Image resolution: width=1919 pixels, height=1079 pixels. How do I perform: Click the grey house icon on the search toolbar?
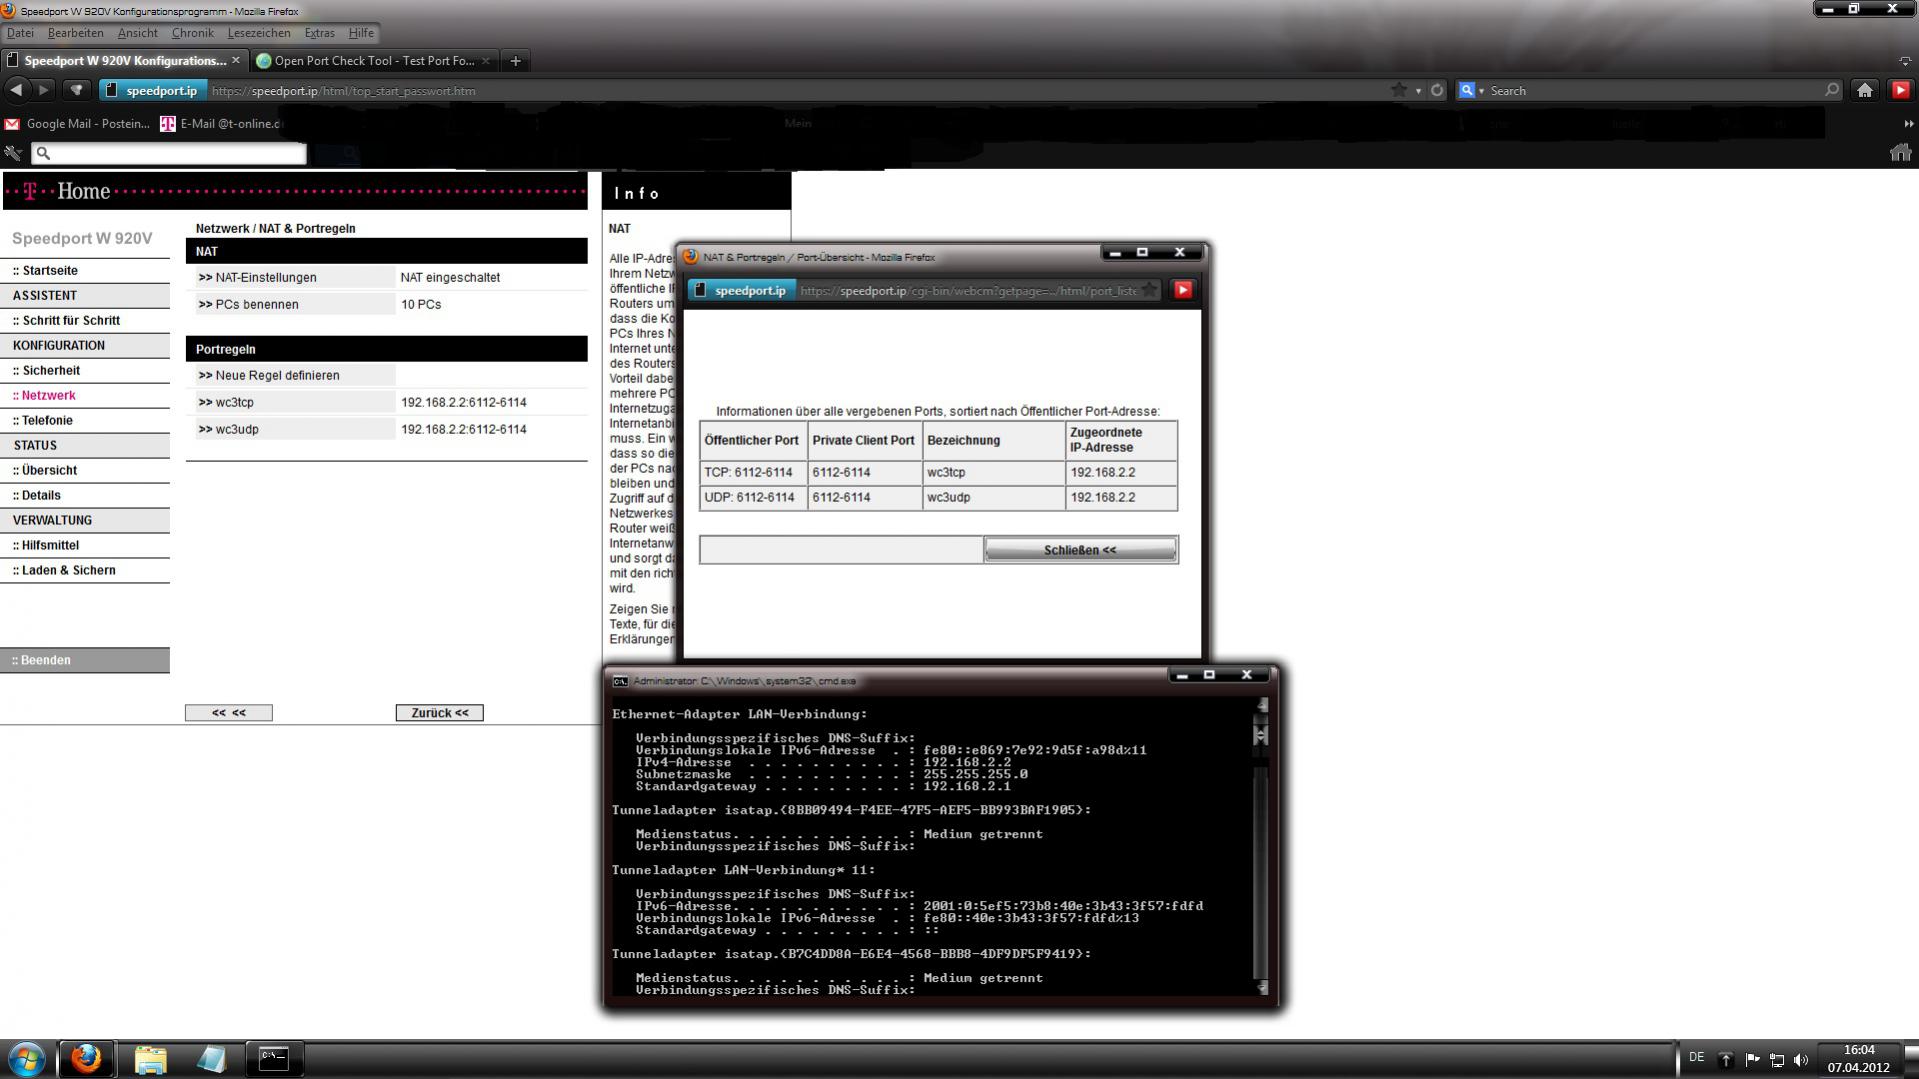click(1900, 152)
